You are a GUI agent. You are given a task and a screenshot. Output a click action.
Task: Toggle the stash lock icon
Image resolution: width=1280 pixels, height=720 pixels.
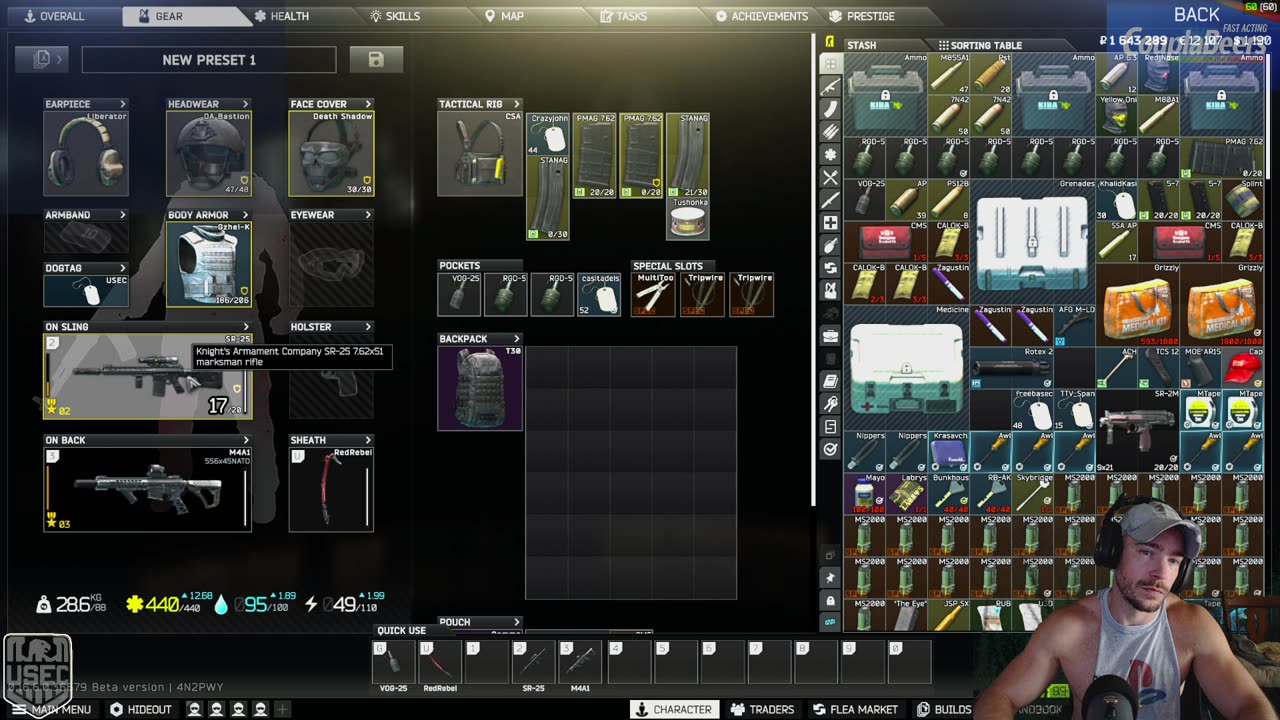coord(830,600)
